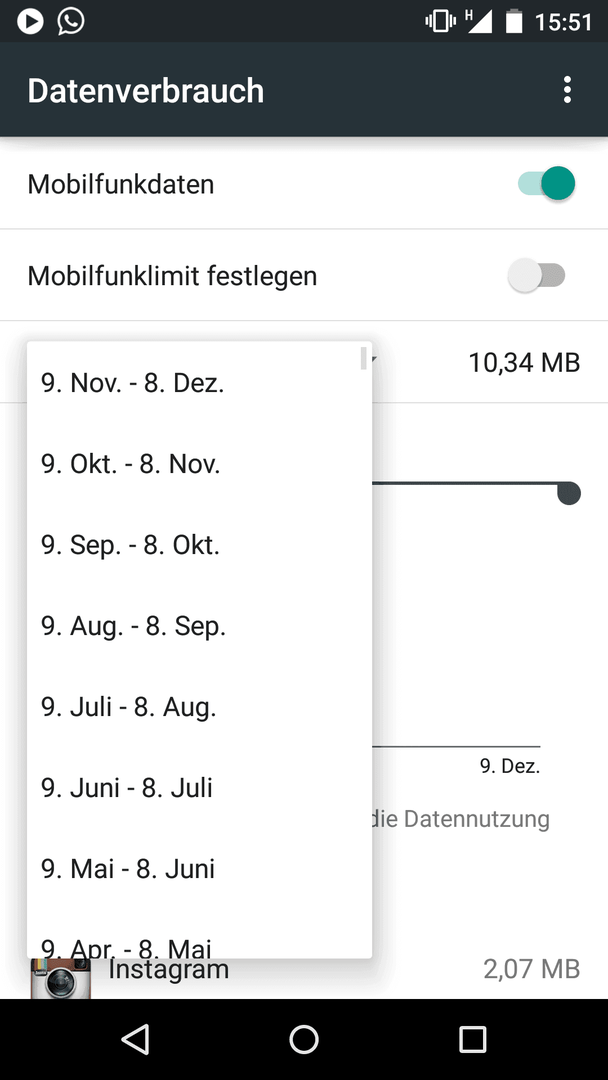Screen dimensions: 608x1080
Task: Tap the Android back navigation button
Action: pos(135,1039)
